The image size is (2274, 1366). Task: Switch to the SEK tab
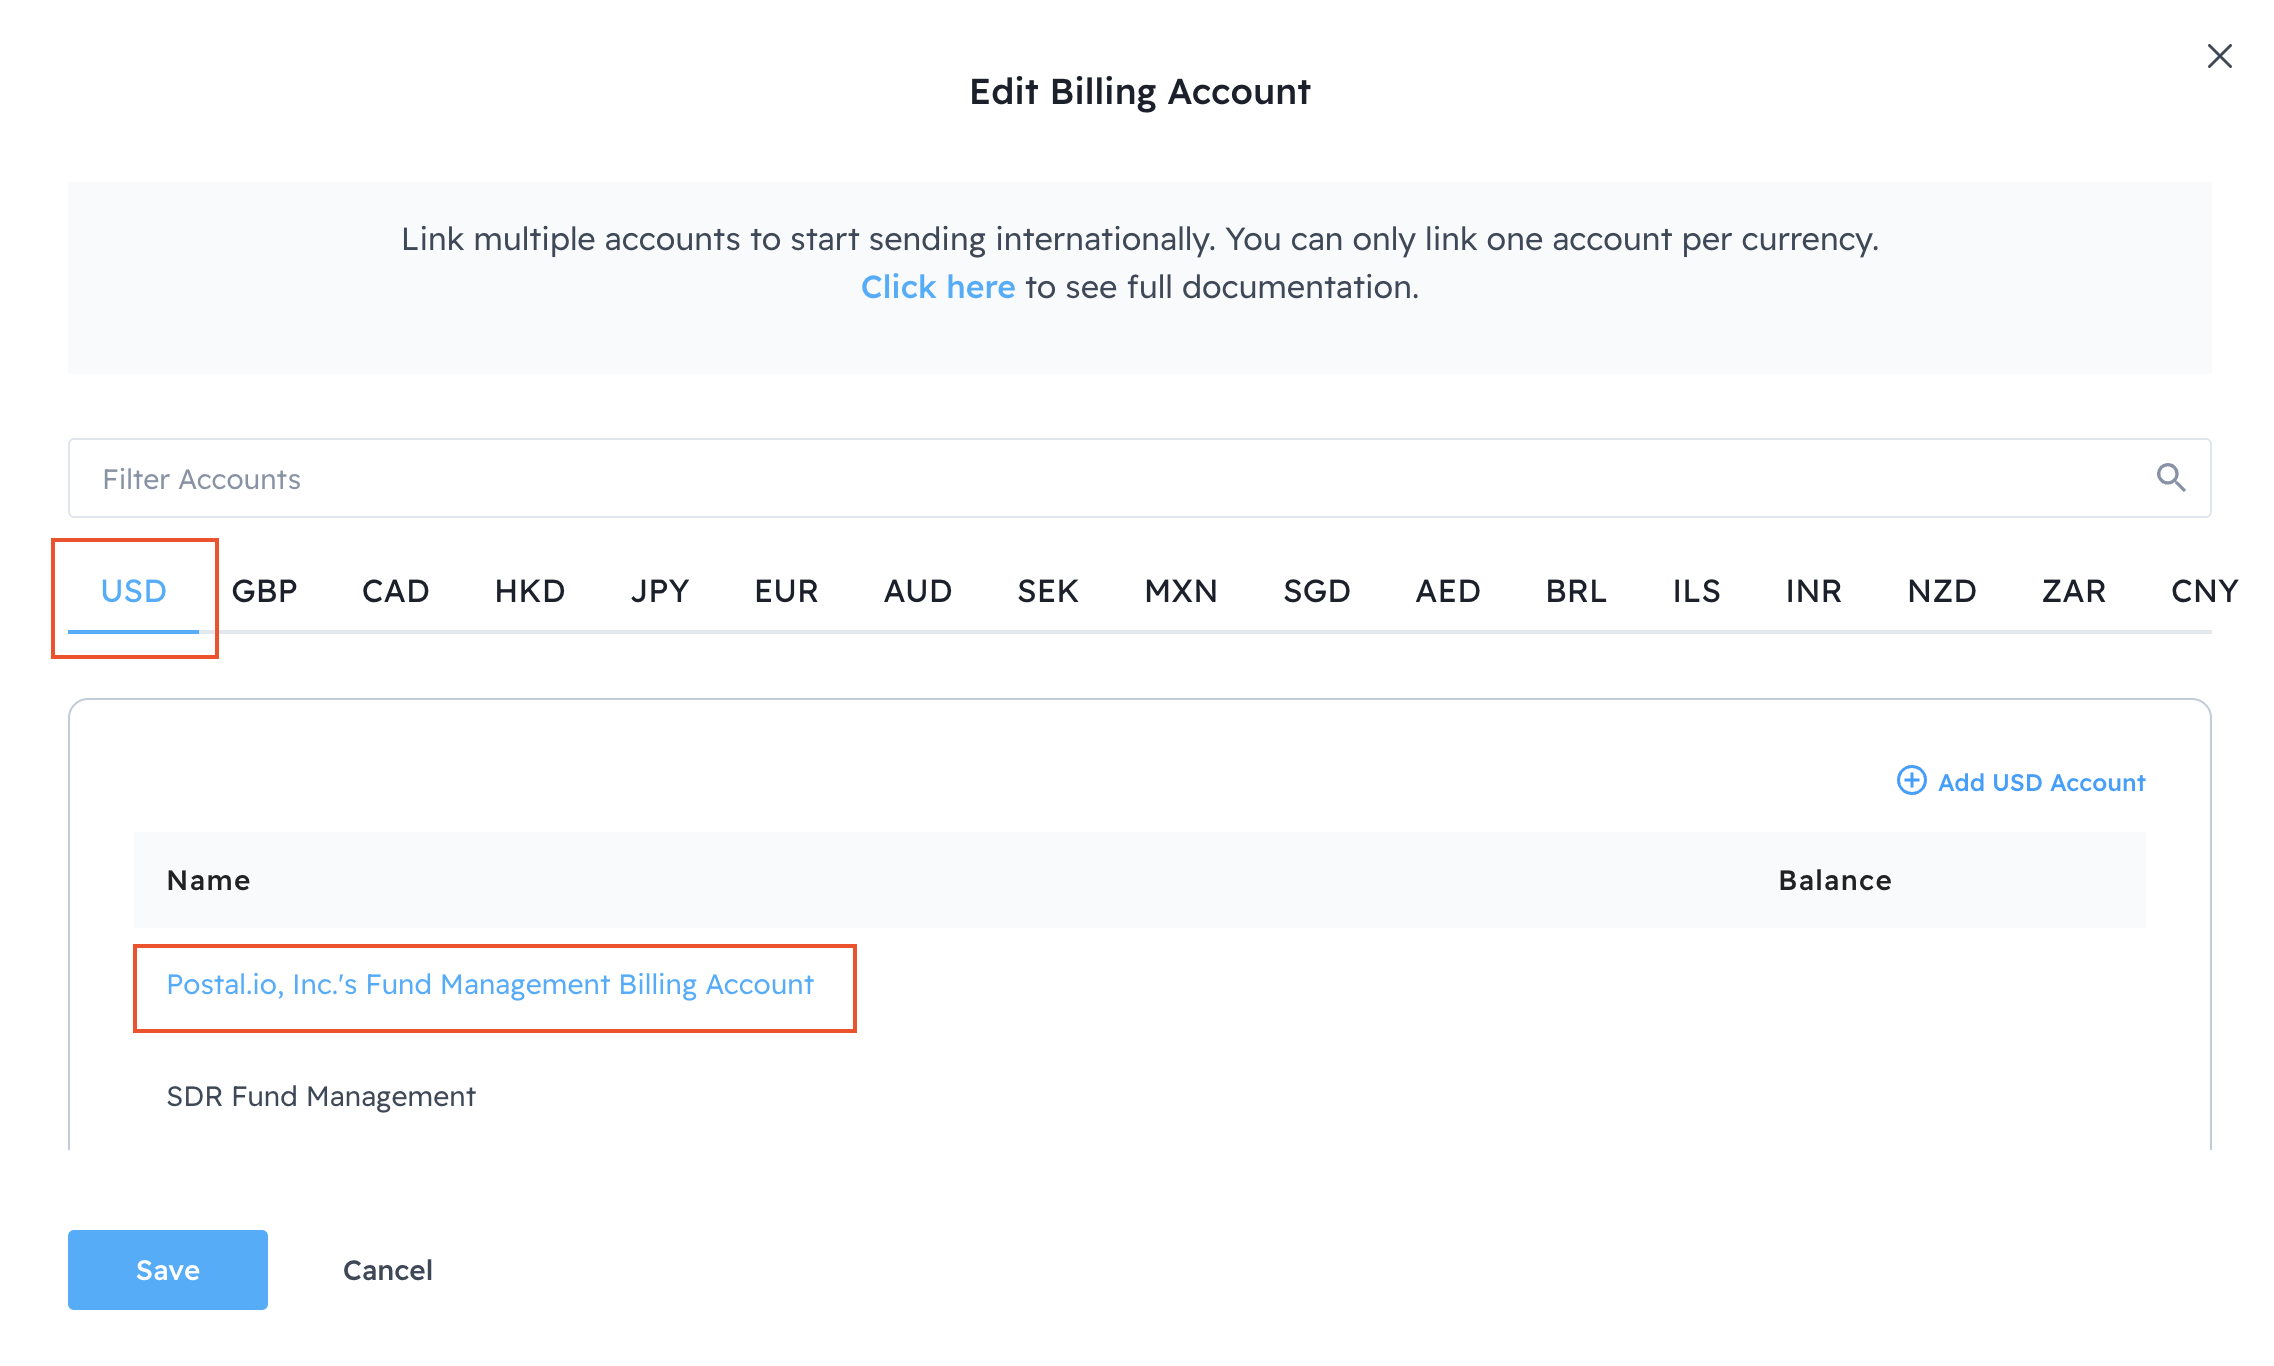click(1047, 591)
